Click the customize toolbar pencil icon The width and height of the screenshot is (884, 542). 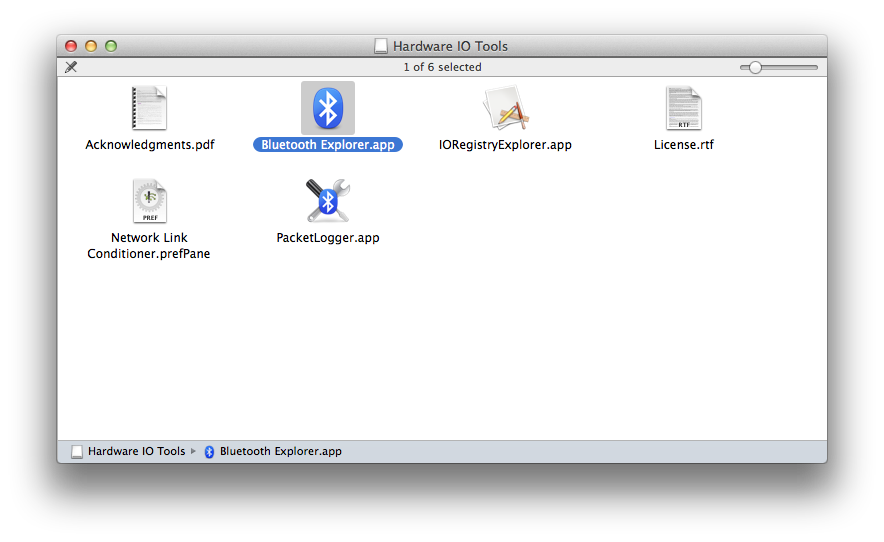71,67
